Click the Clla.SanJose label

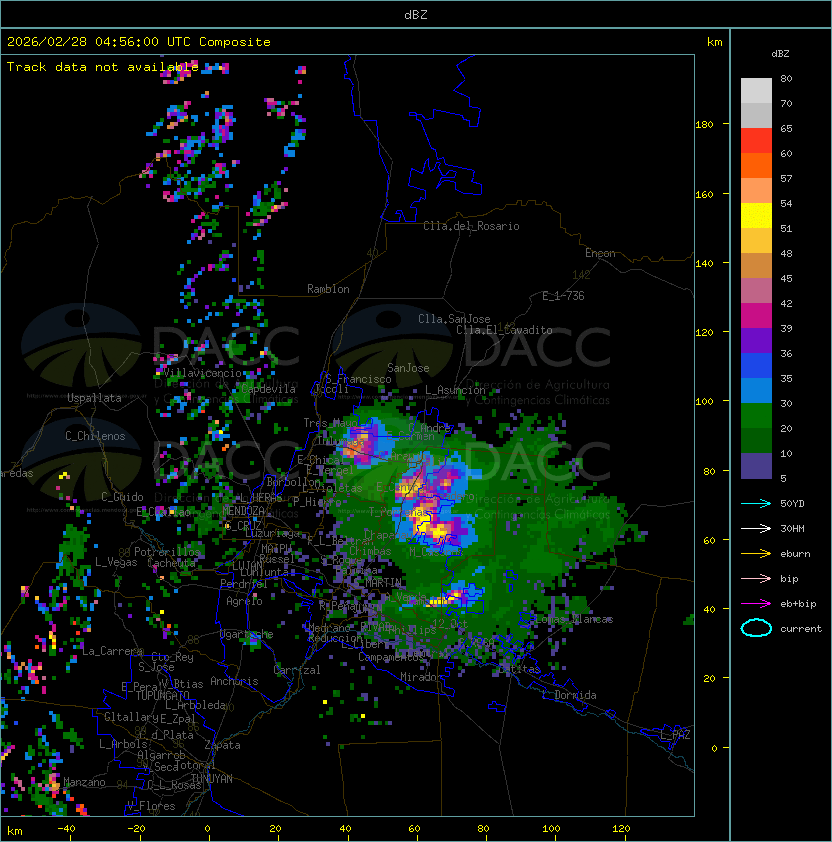[454, 319]
